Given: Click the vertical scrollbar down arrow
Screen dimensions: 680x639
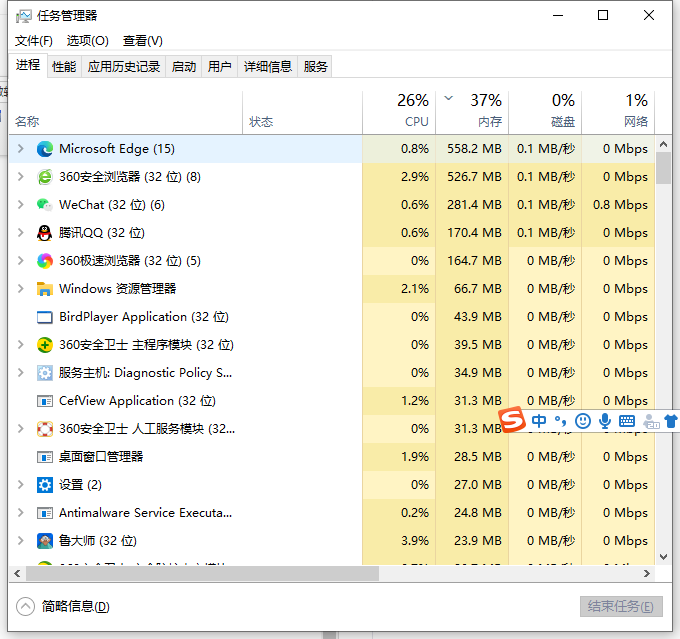Looking at the screenshot, I should (664, 556).
